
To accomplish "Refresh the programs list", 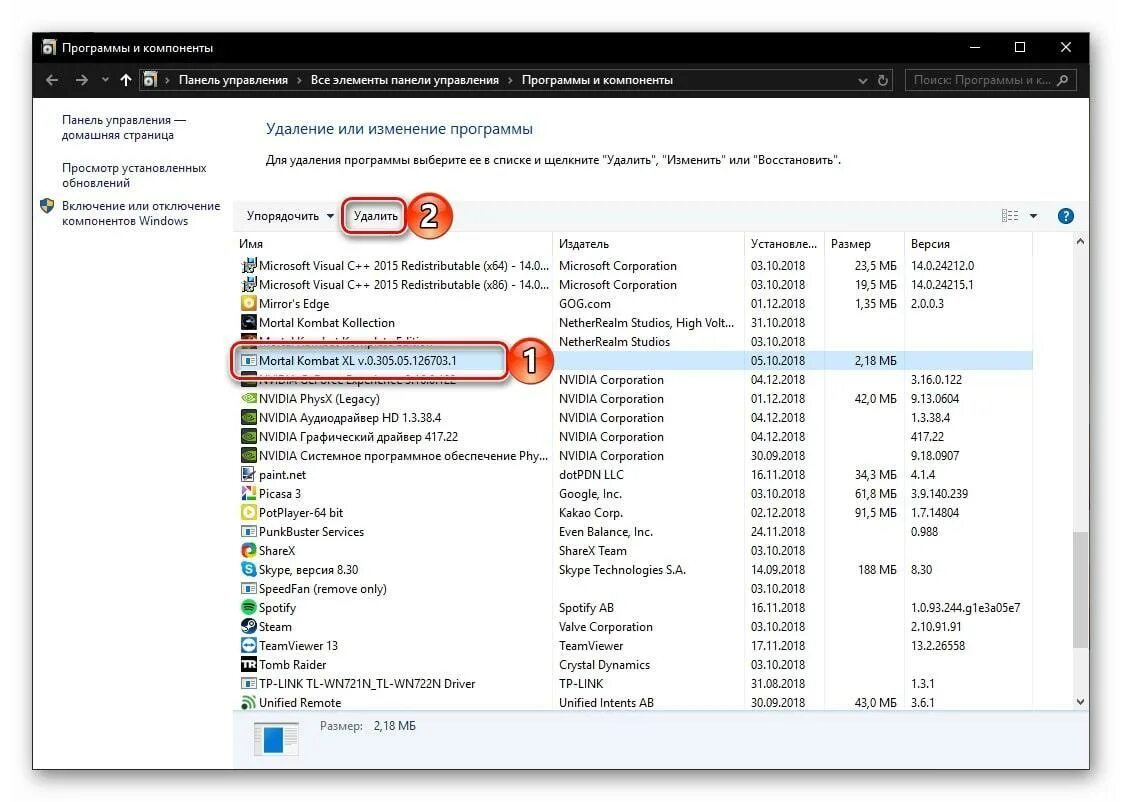I will (x=883, y=80).
